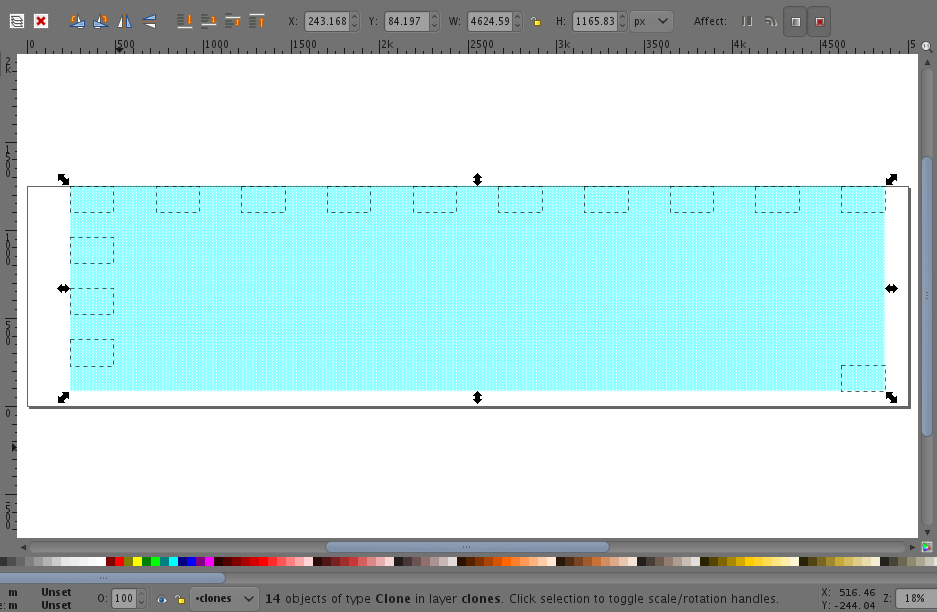Click the horizontal canvas scrollbar

point(465,546)
